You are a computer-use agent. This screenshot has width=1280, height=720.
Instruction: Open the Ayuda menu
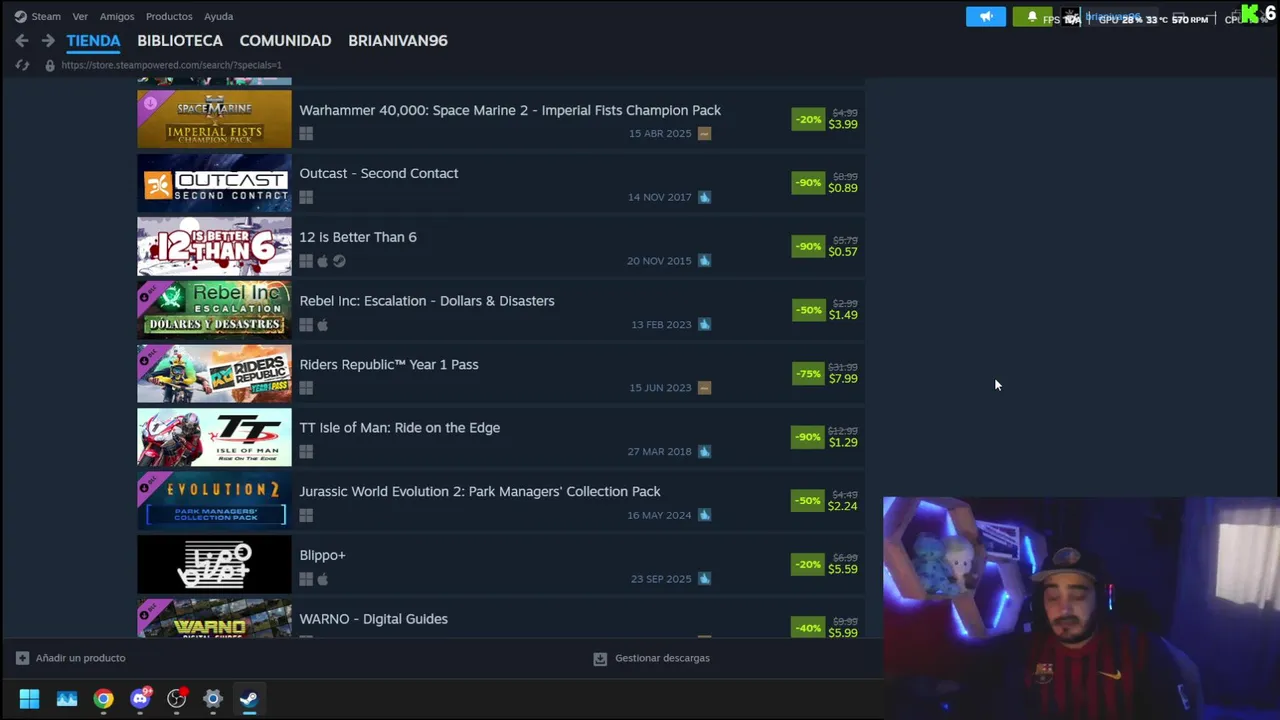pos(218,16)
